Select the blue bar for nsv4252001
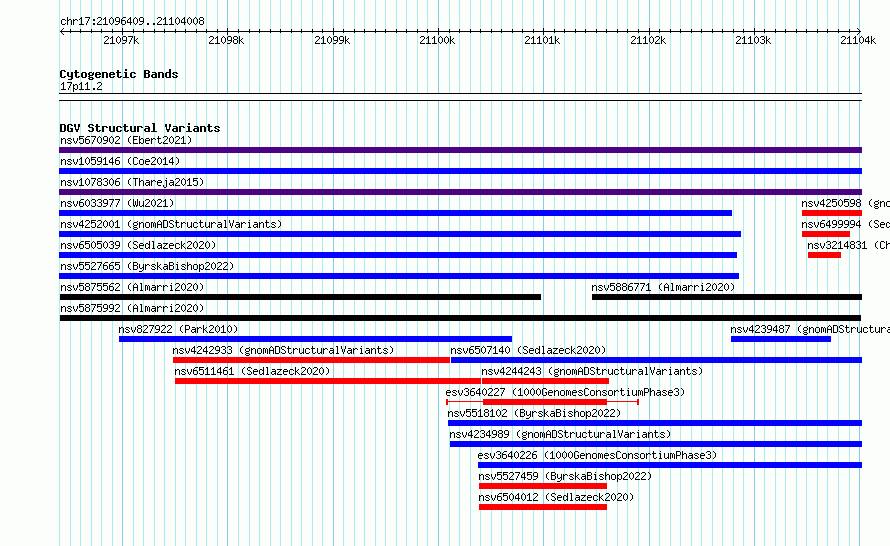 [400, 234]
